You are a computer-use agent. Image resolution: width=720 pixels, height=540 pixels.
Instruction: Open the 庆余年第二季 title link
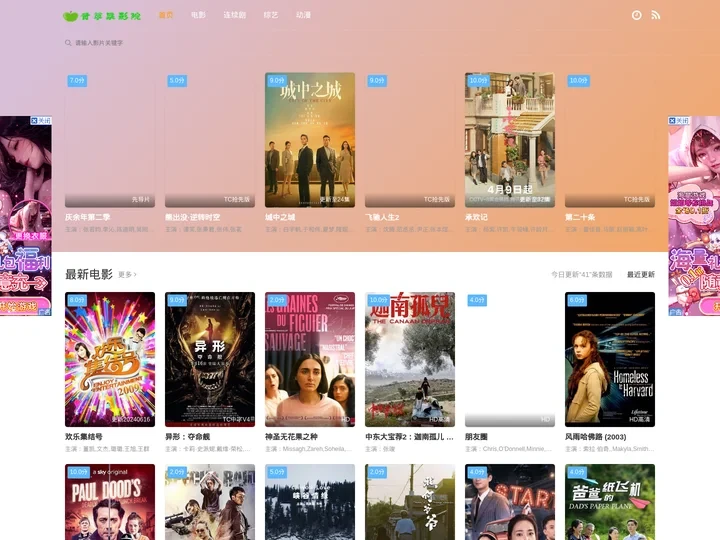[x=87, y=217]
